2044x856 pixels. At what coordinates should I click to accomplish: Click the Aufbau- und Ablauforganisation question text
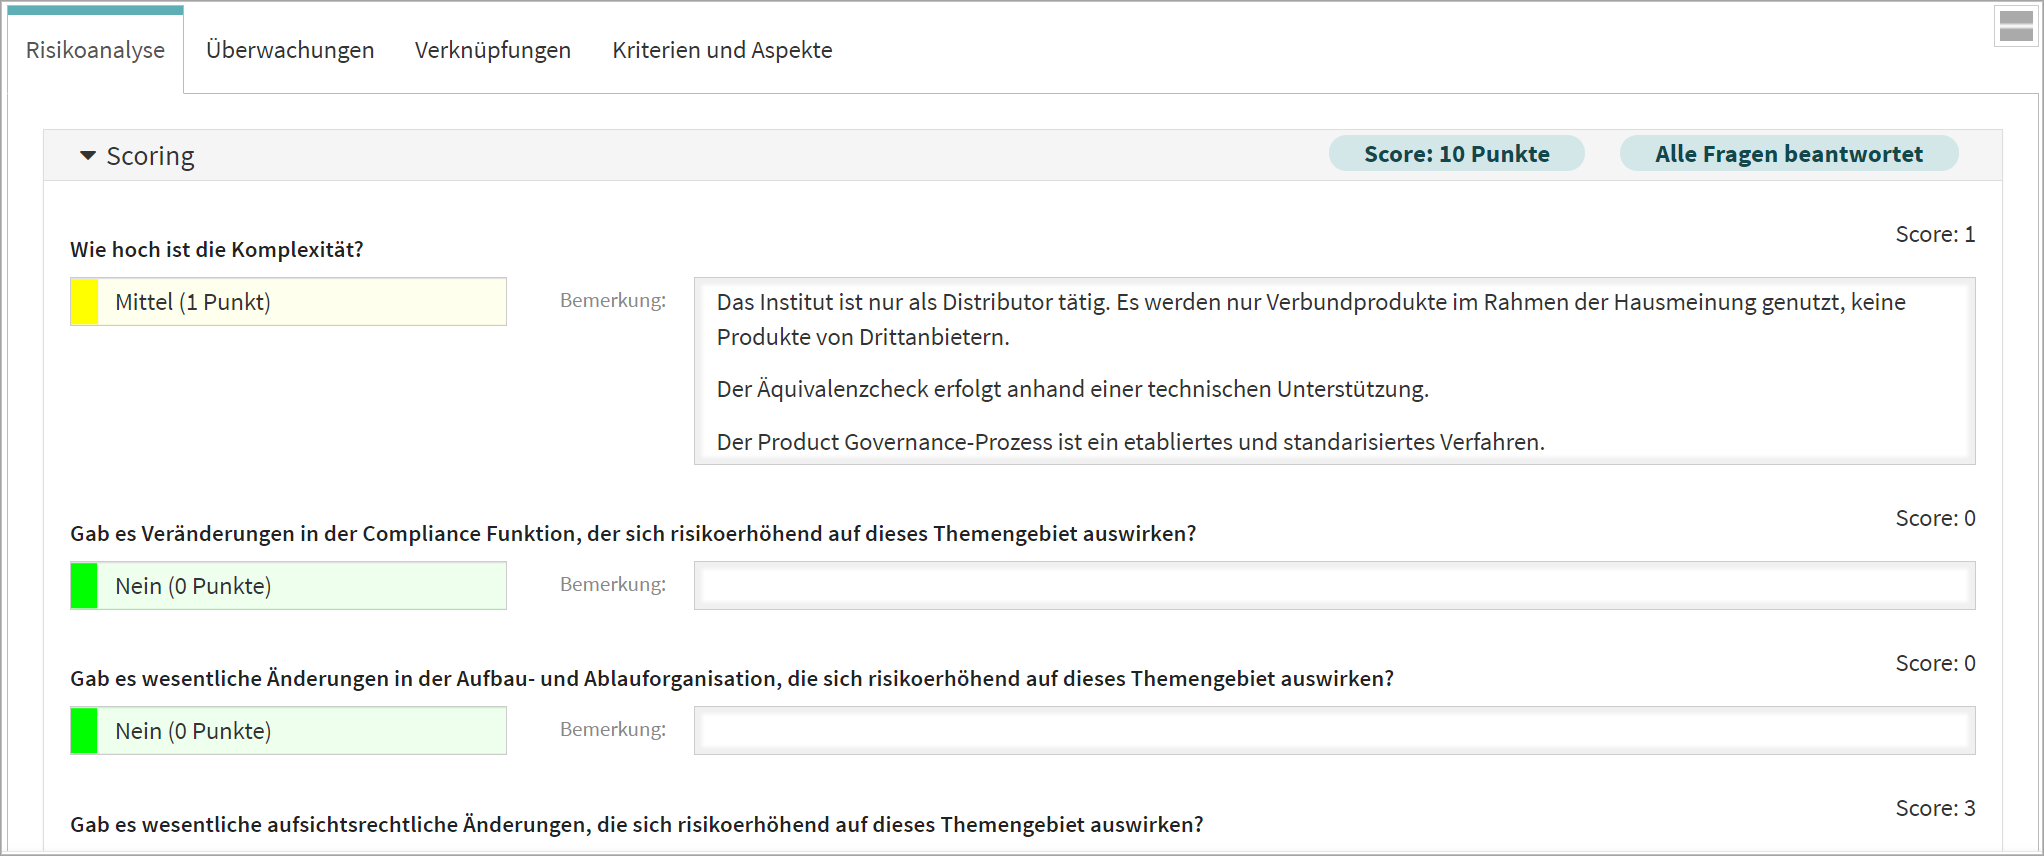[732, 679]
